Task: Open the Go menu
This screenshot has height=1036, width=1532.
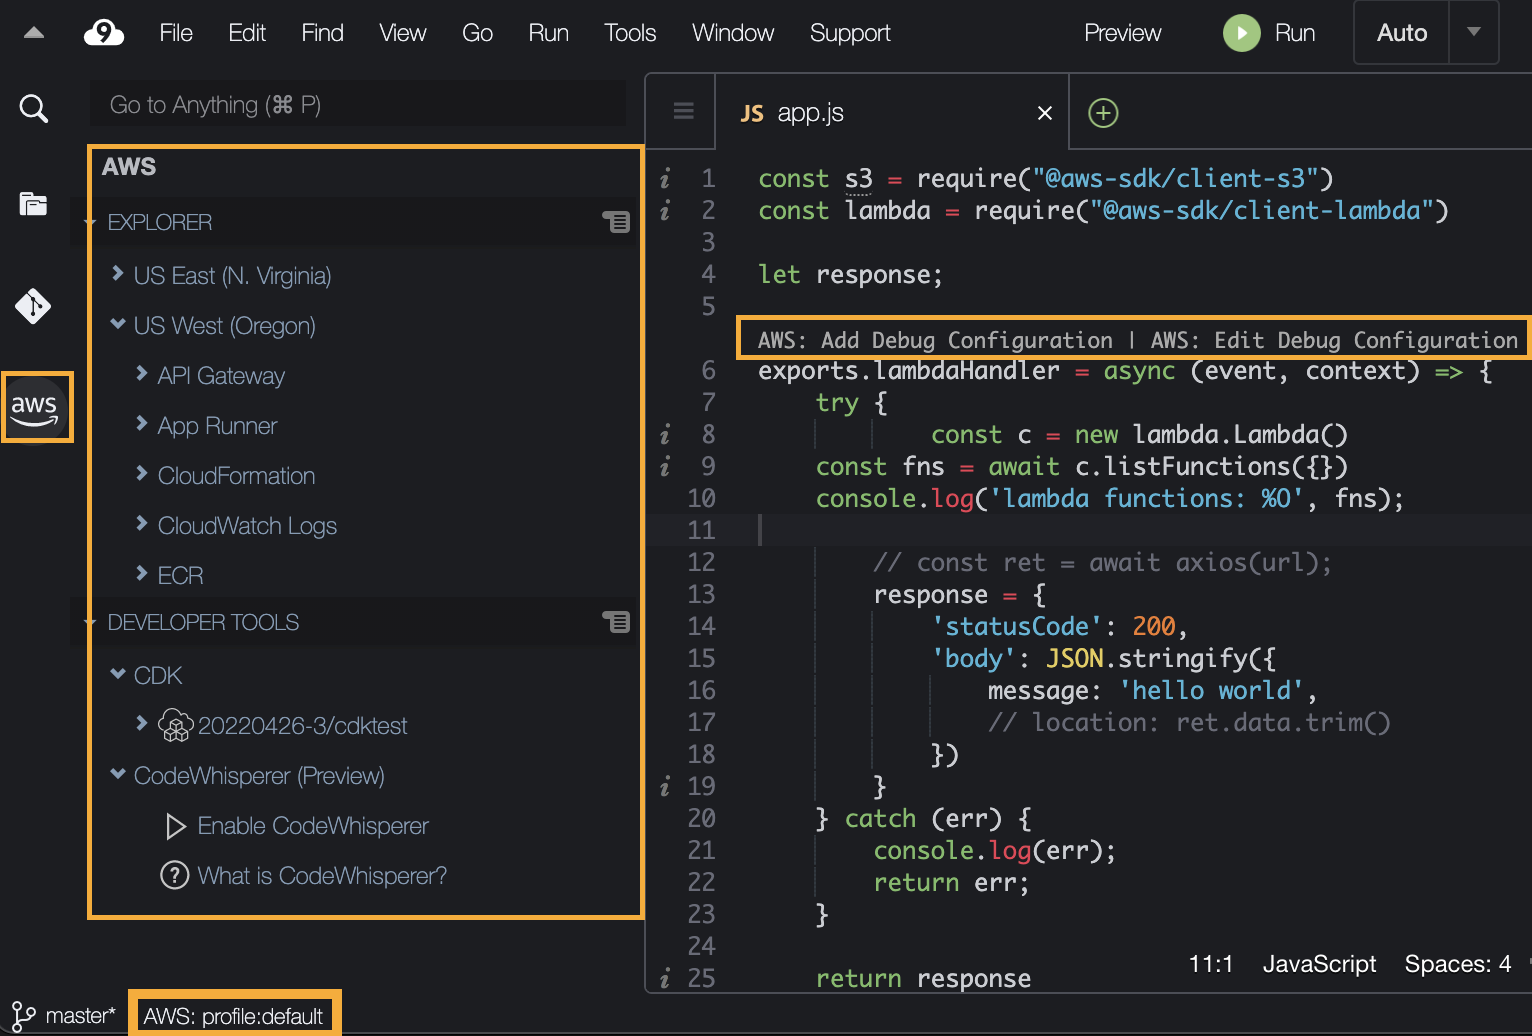Action: (x=477, y=33)
